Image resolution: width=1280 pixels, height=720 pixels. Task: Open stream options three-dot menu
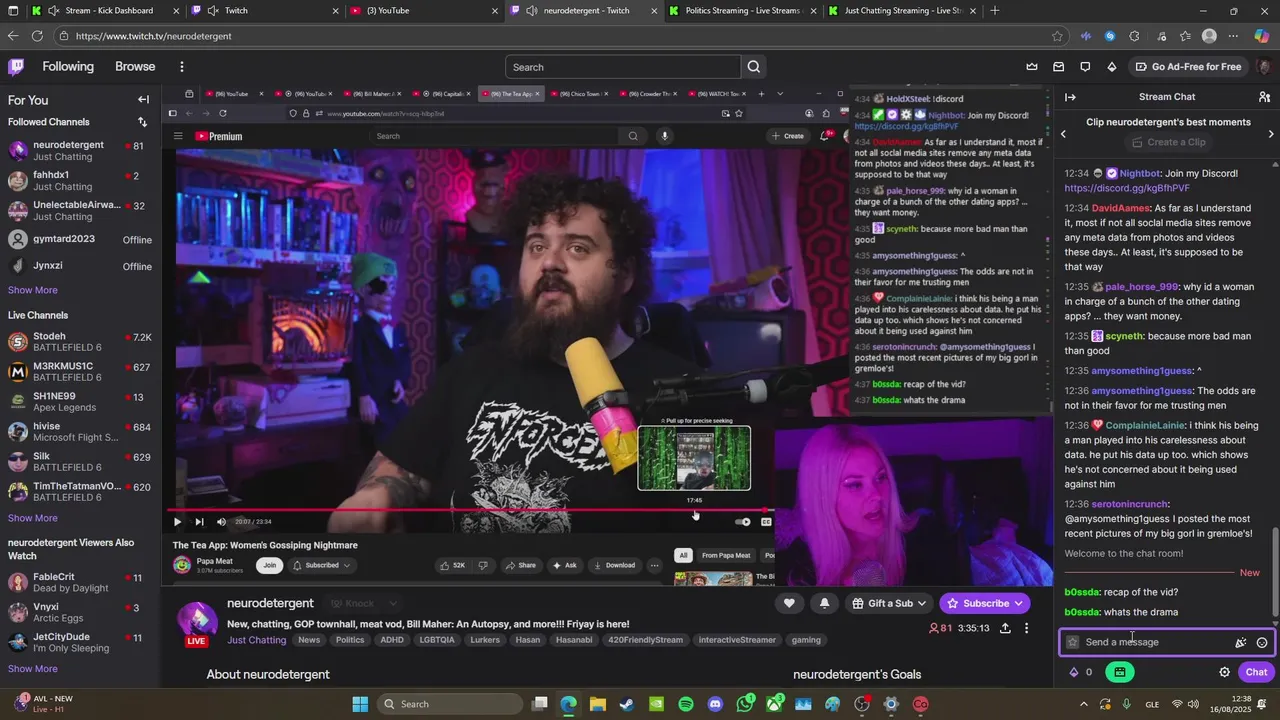click(x=1026, y=628)
